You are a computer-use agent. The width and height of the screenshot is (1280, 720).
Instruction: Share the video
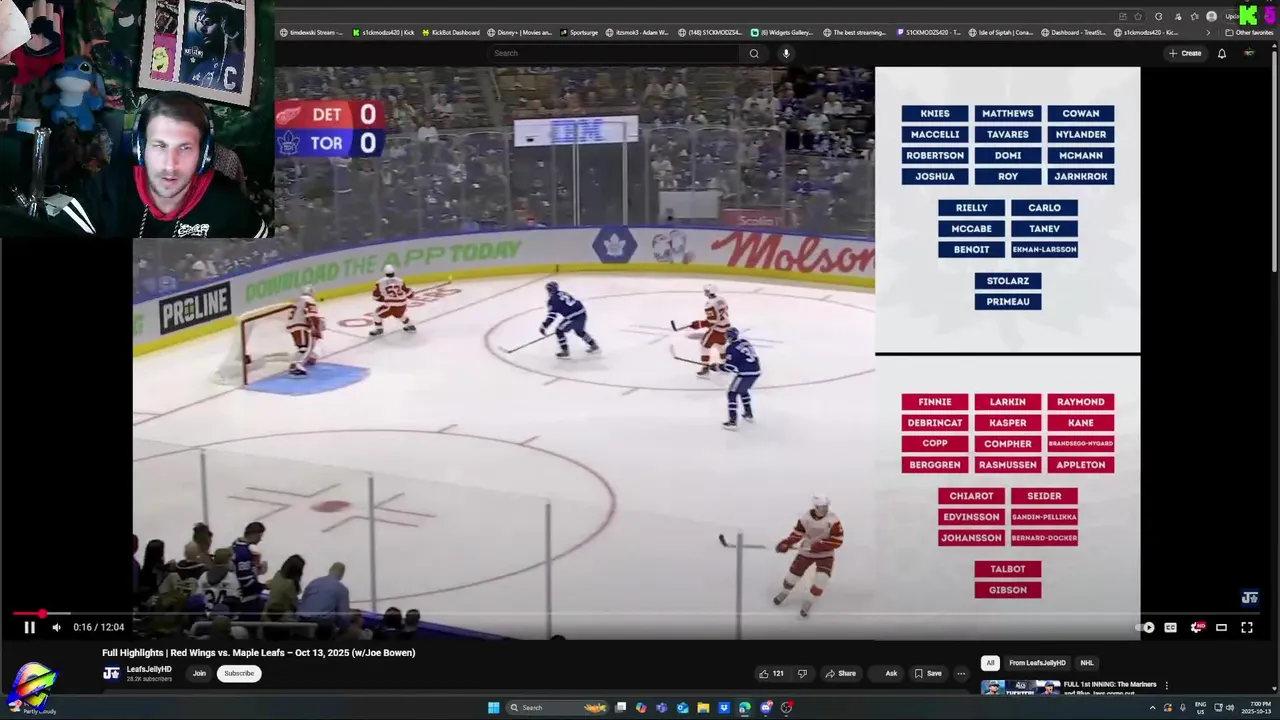(840, 673)
